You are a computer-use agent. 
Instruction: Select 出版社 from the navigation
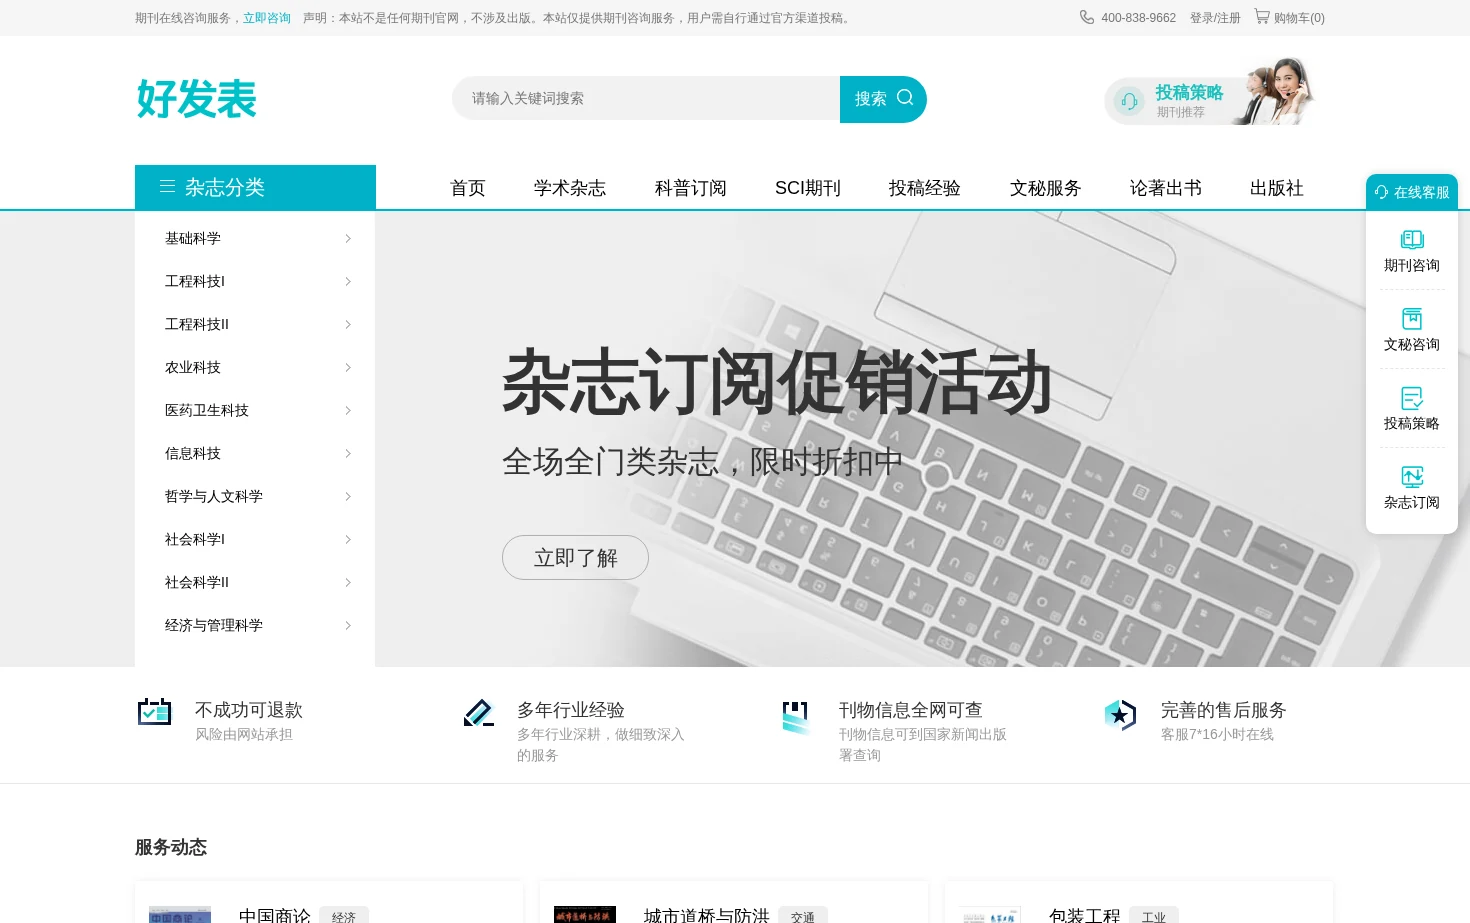coord(1277,188)
